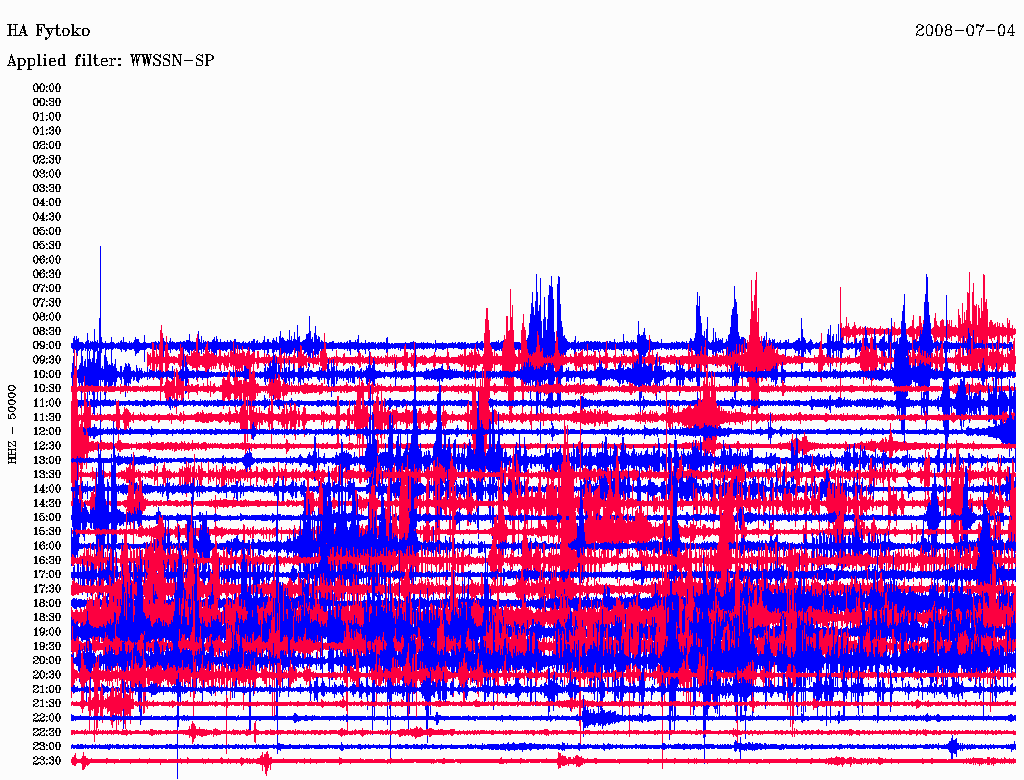This screenshot has height=780, width=1024.
Task: Select the 09:30 time label
Action: point(47,360)
